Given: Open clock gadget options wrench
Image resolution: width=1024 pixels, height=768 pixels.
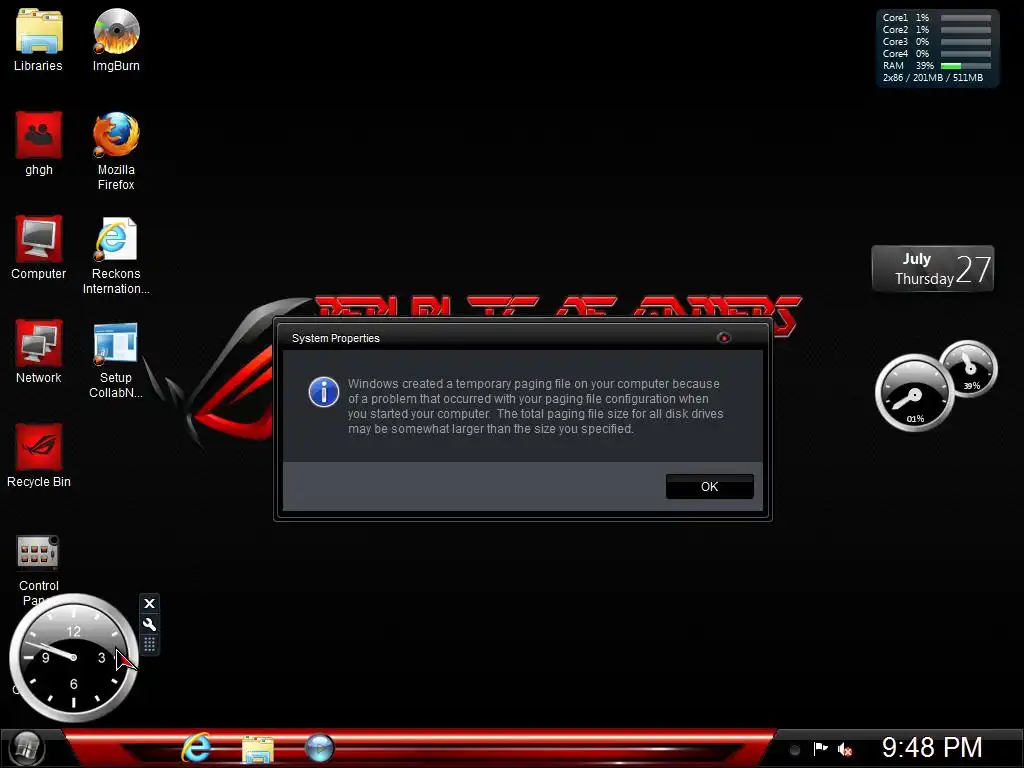Looking at the screenshot, I should (150, 624).
